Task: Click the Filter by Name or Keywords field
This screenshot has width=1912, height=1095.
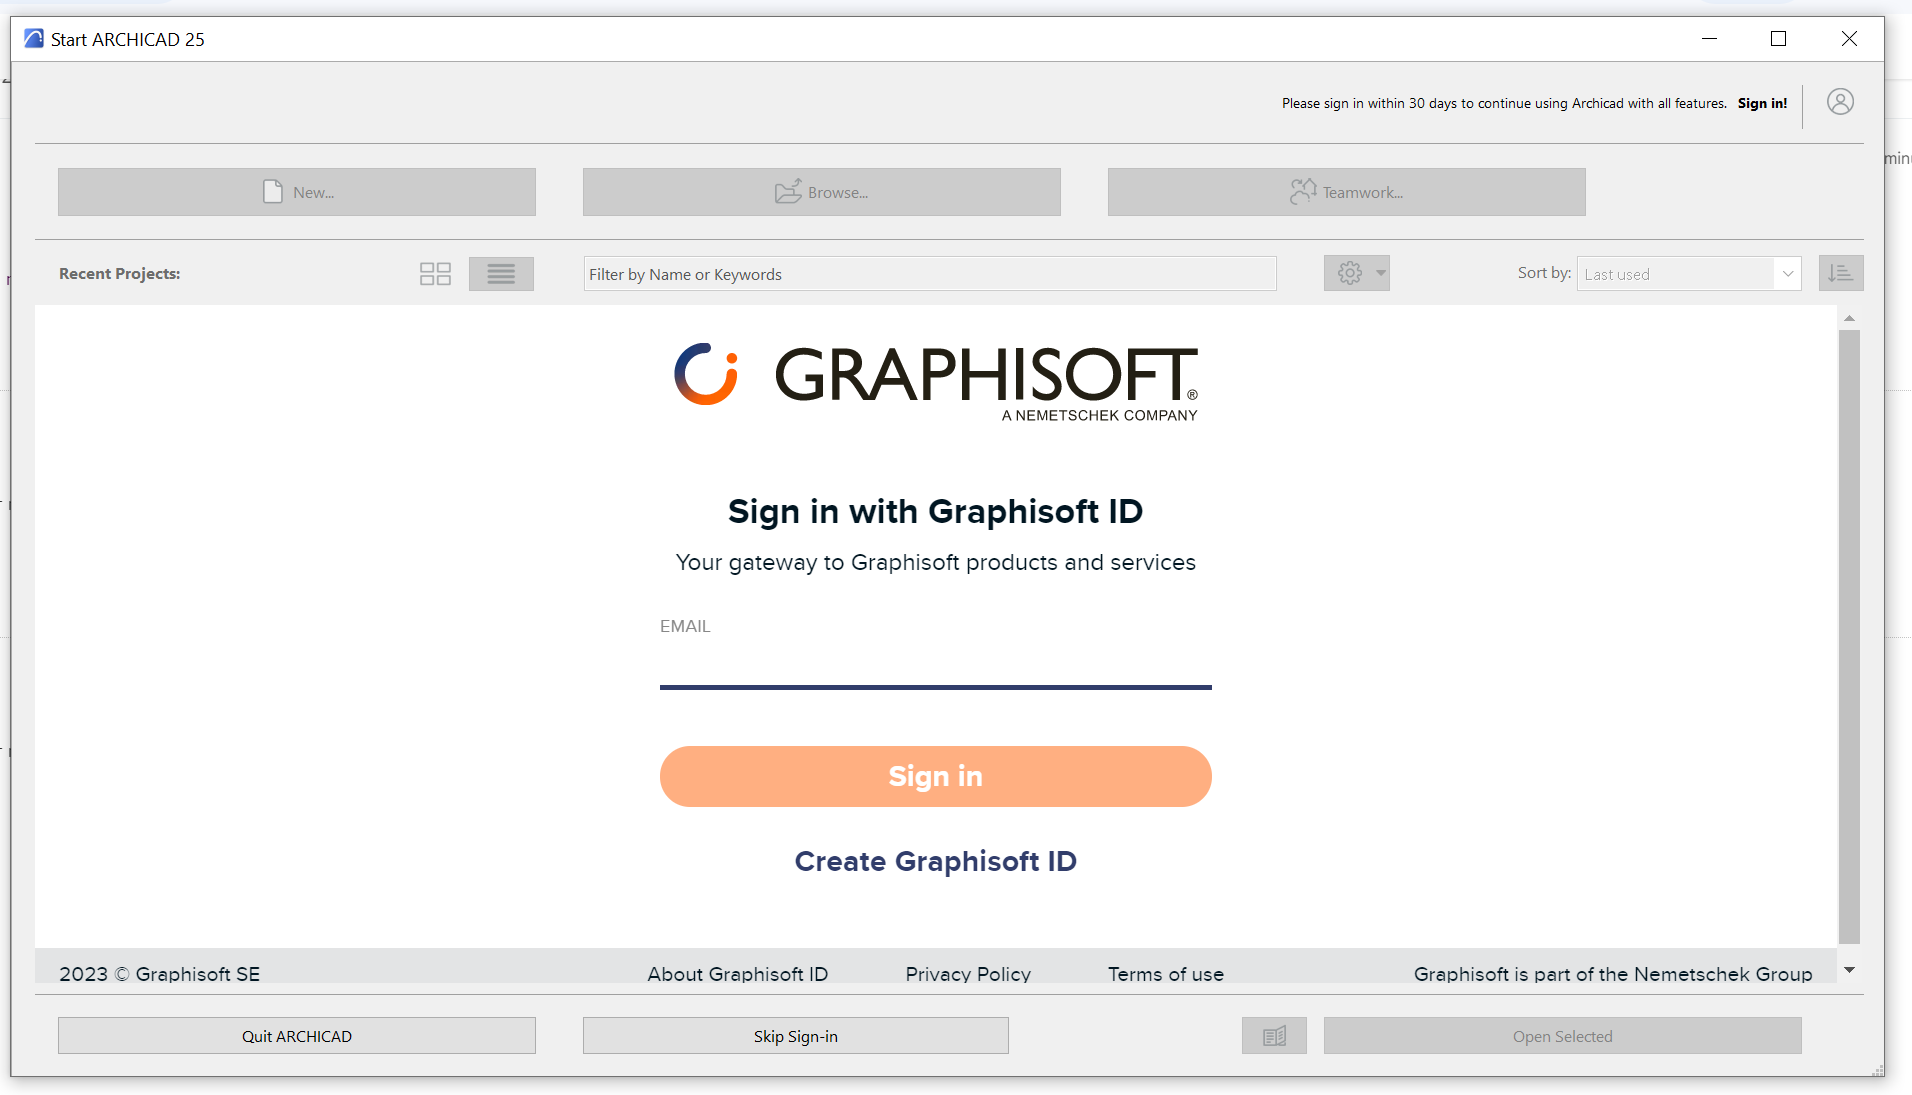Action: tap(929, 274)
